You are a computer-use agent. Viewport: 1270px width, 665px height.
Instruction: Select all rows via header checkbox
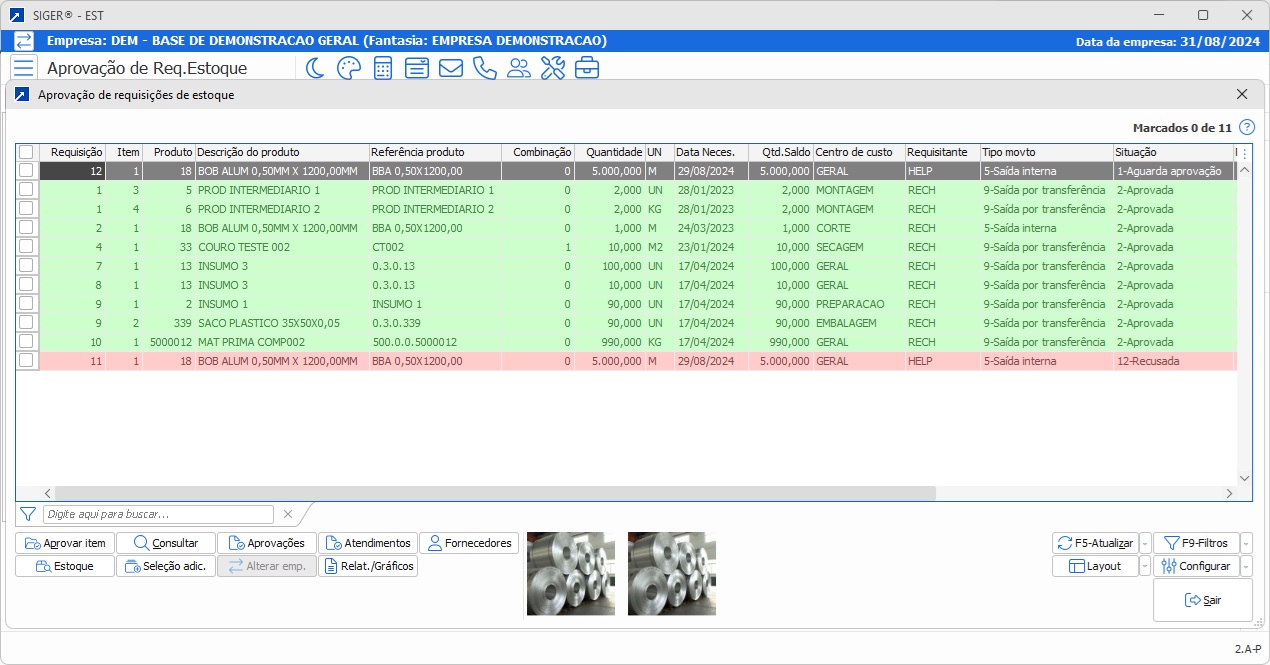click(x=27, y=152)
